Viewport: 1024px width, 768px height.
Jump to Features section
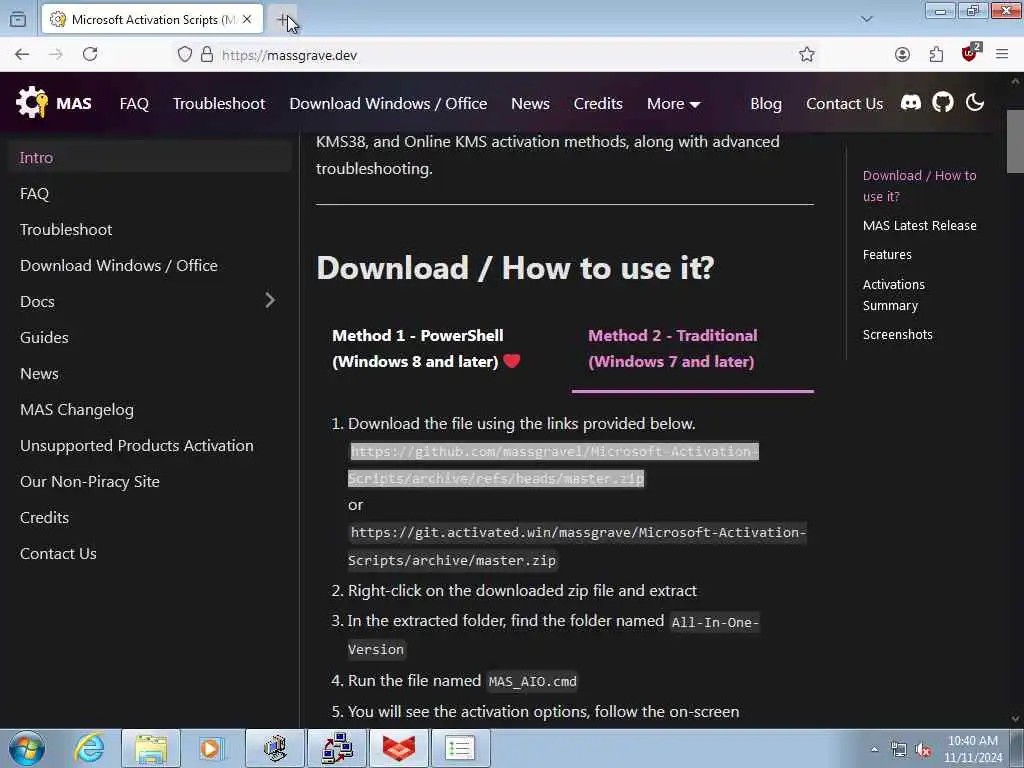pyautogui.click(x=887, y=255)
